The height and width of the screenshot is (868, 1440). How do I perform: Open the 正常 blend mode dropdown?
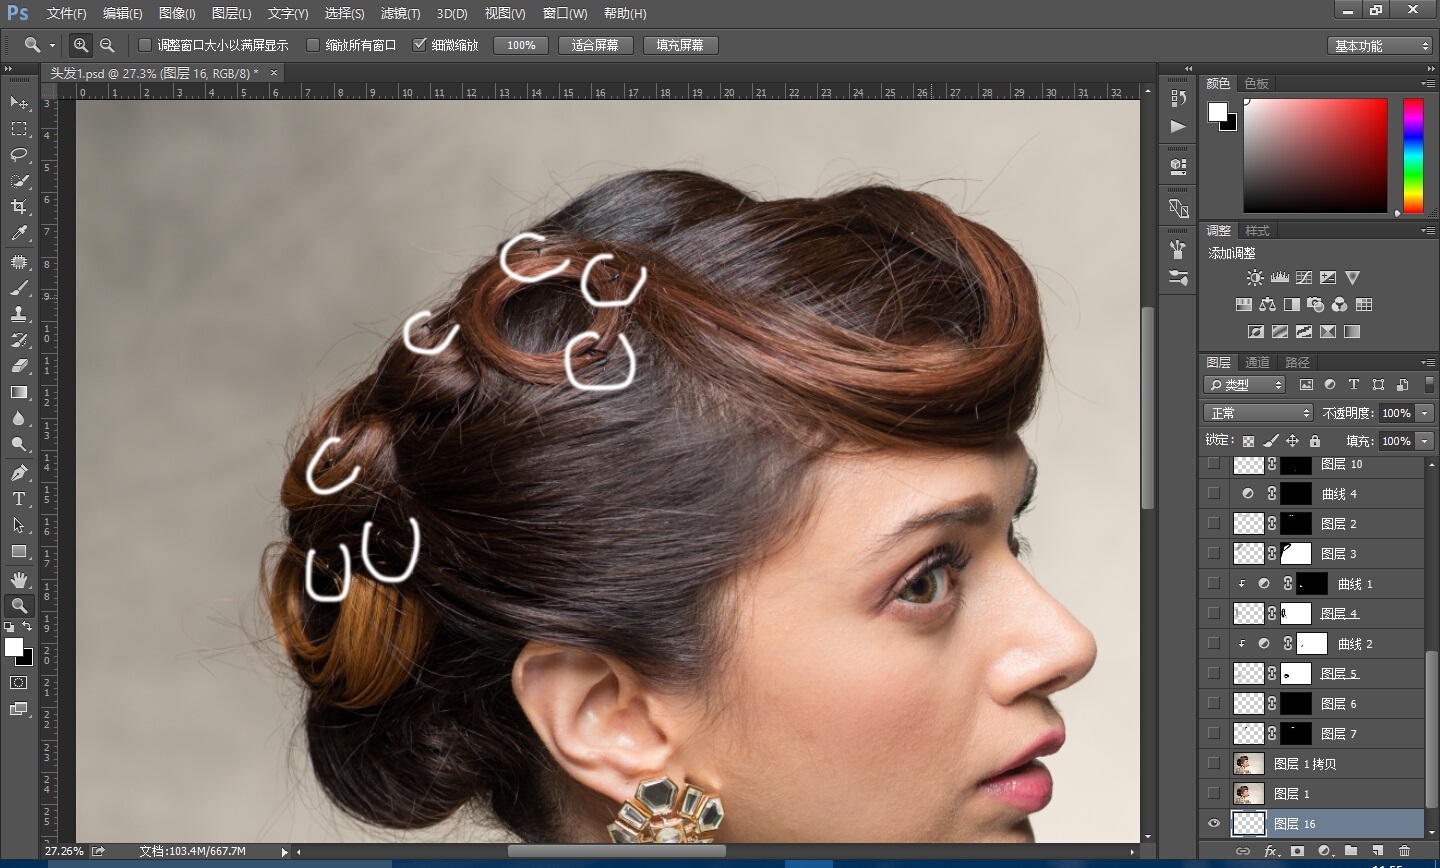click(x=1258, y=413)
